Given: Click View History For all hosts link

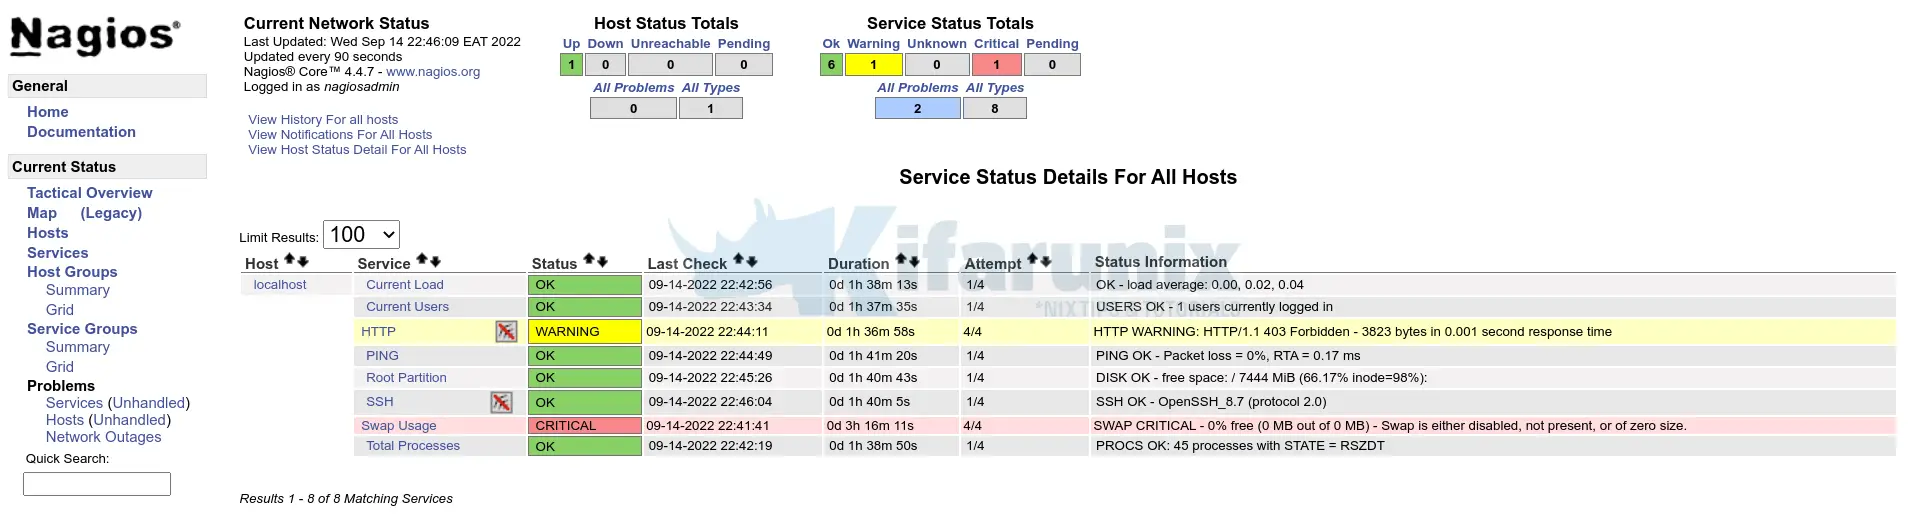Looking at the screenshot, I should [323, 120].
